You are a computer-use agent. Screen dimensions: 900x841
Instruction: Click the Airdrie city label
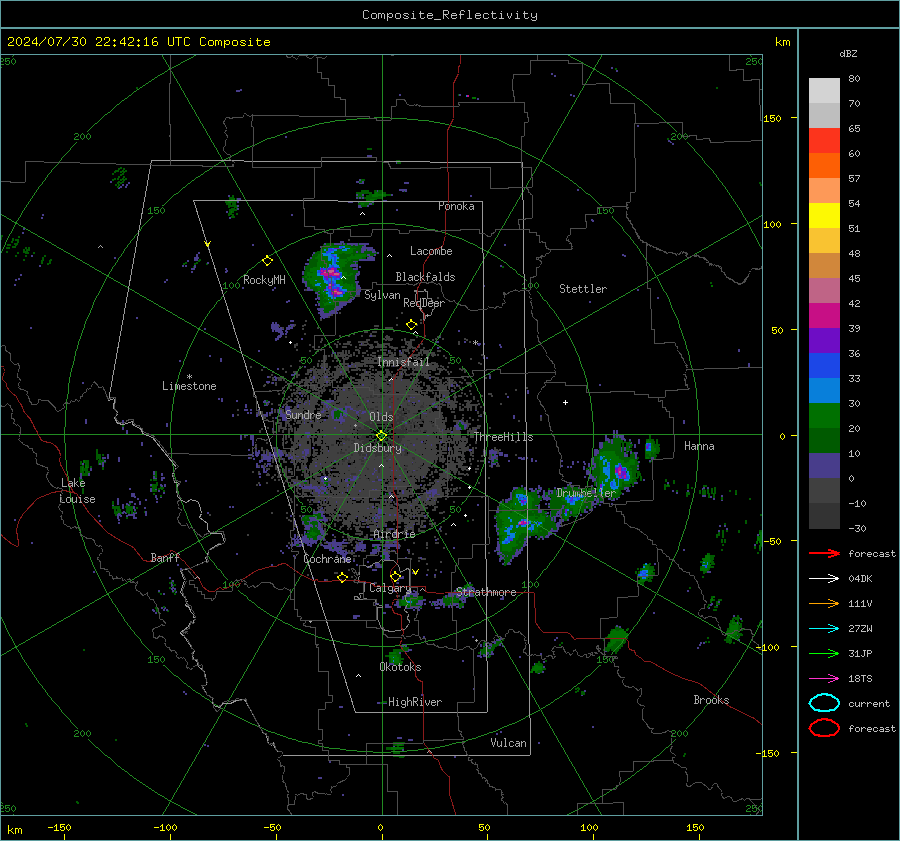(394, 534)
